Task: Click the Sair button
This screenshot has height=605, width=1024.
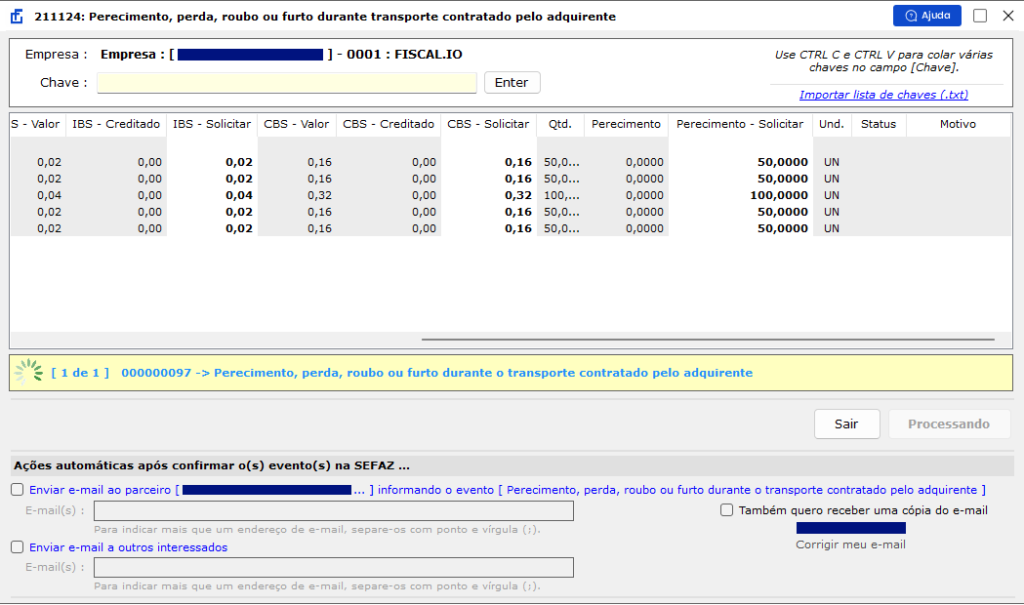Action: pos(846,424)
